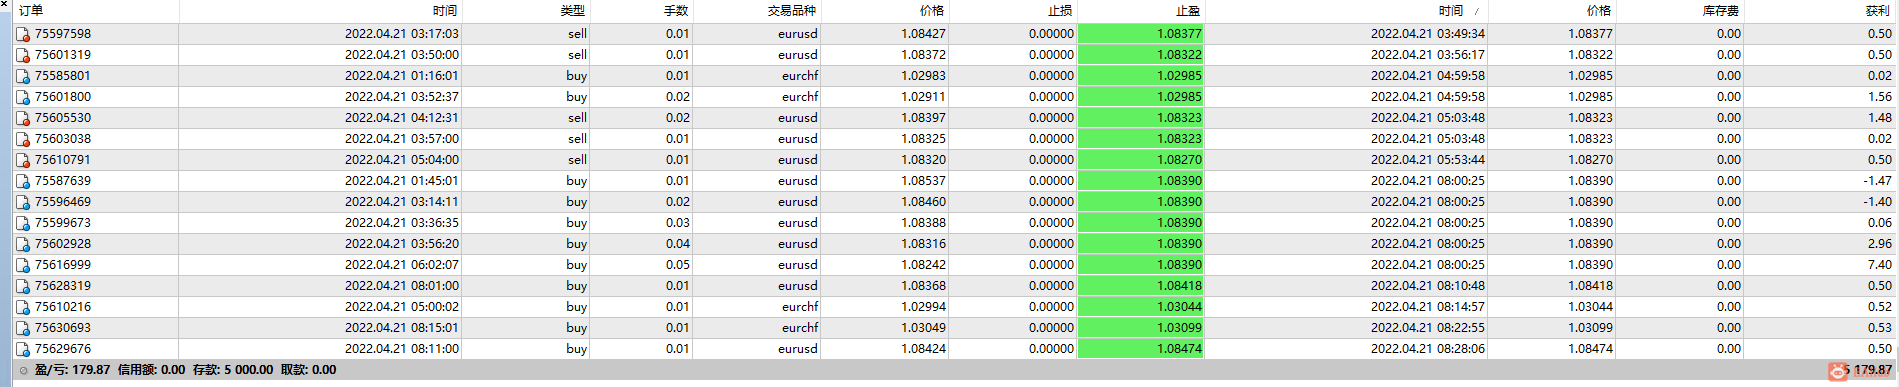Click the profit value 1.56
Screen dimensions: 1899x387
click(x=1879, y=97)
